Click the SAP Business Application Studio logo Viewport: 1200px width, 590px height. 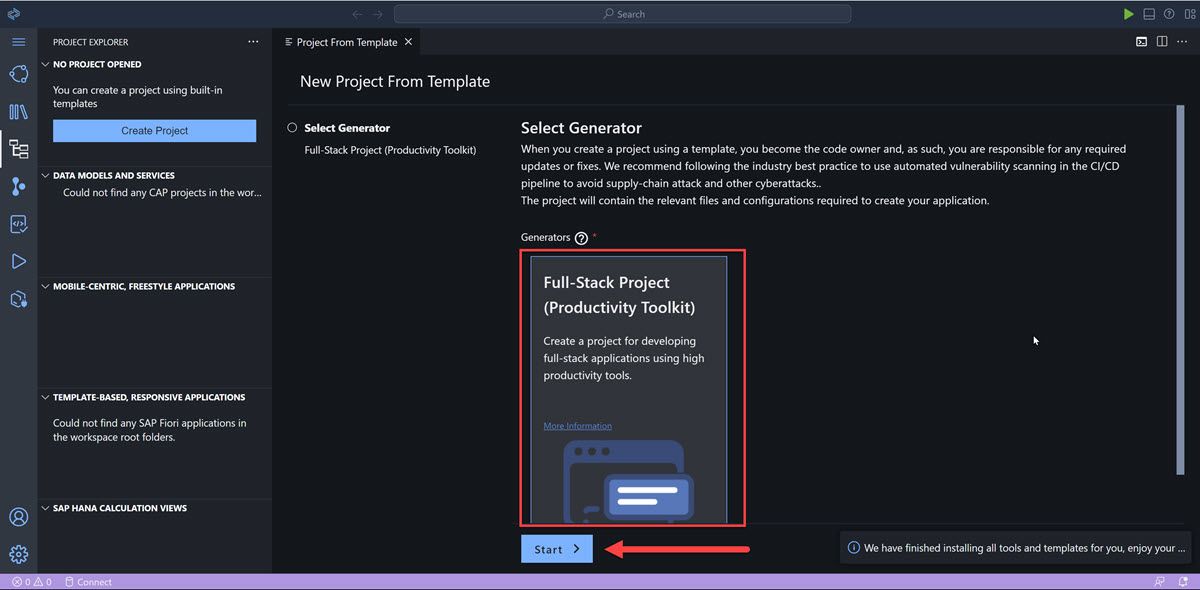pos(13,14)
